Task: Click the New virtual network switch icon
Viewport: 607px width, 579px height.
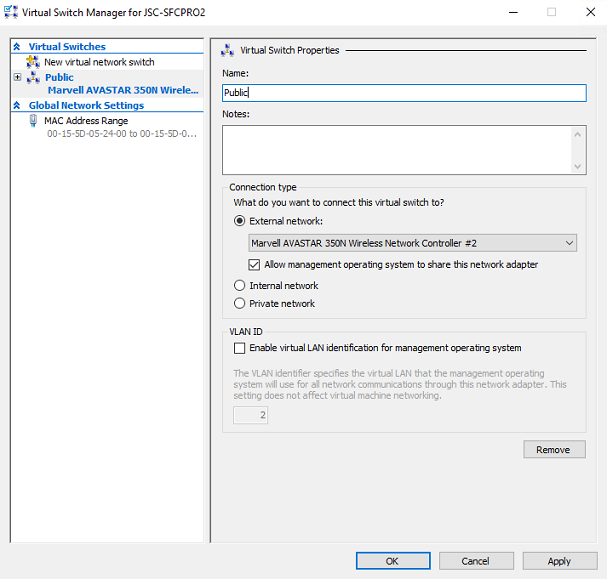Action: pos(33,62)
